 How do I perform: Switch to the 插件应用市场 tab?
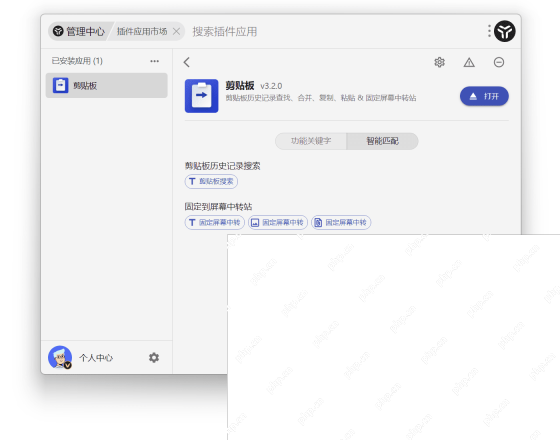point(142,31)
